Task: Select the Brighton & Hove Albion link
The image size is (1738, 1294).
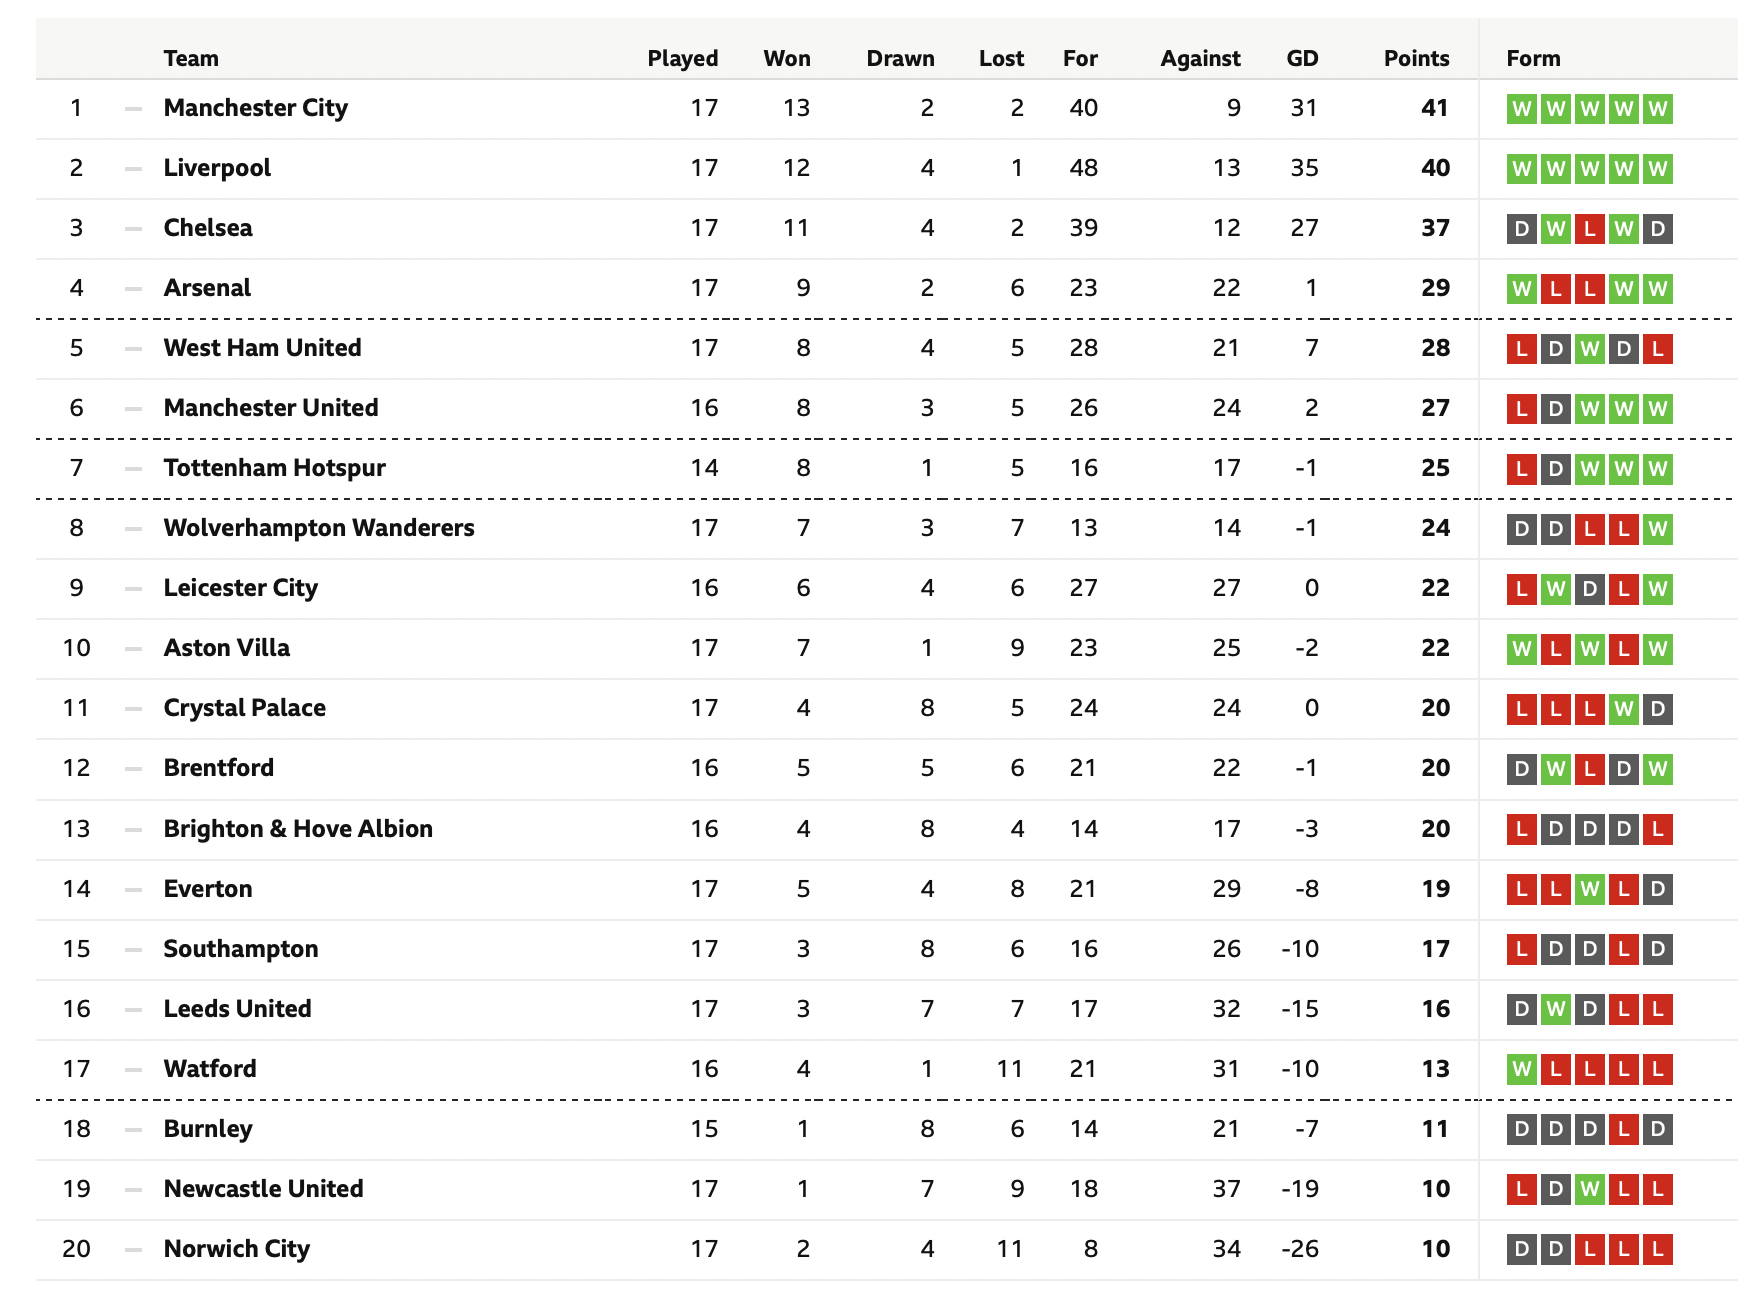Action: coord(298,829)
